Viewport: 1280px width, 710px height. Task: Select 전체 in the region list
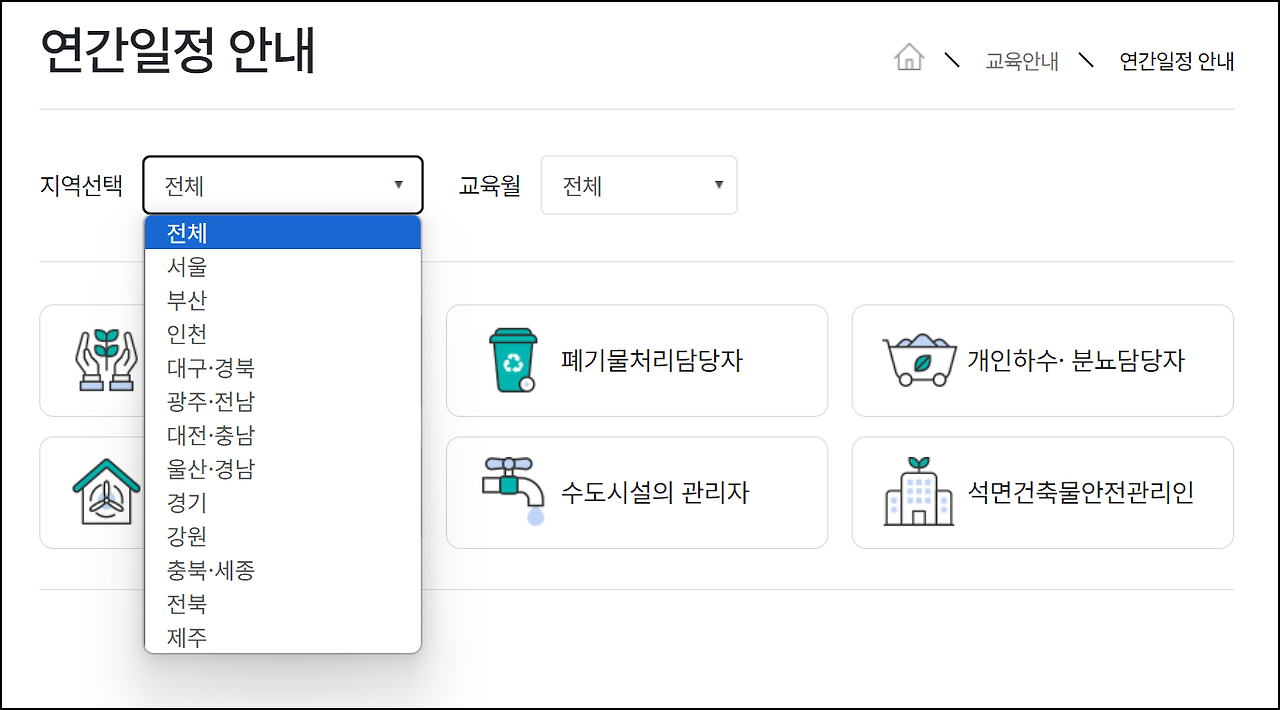283,233
